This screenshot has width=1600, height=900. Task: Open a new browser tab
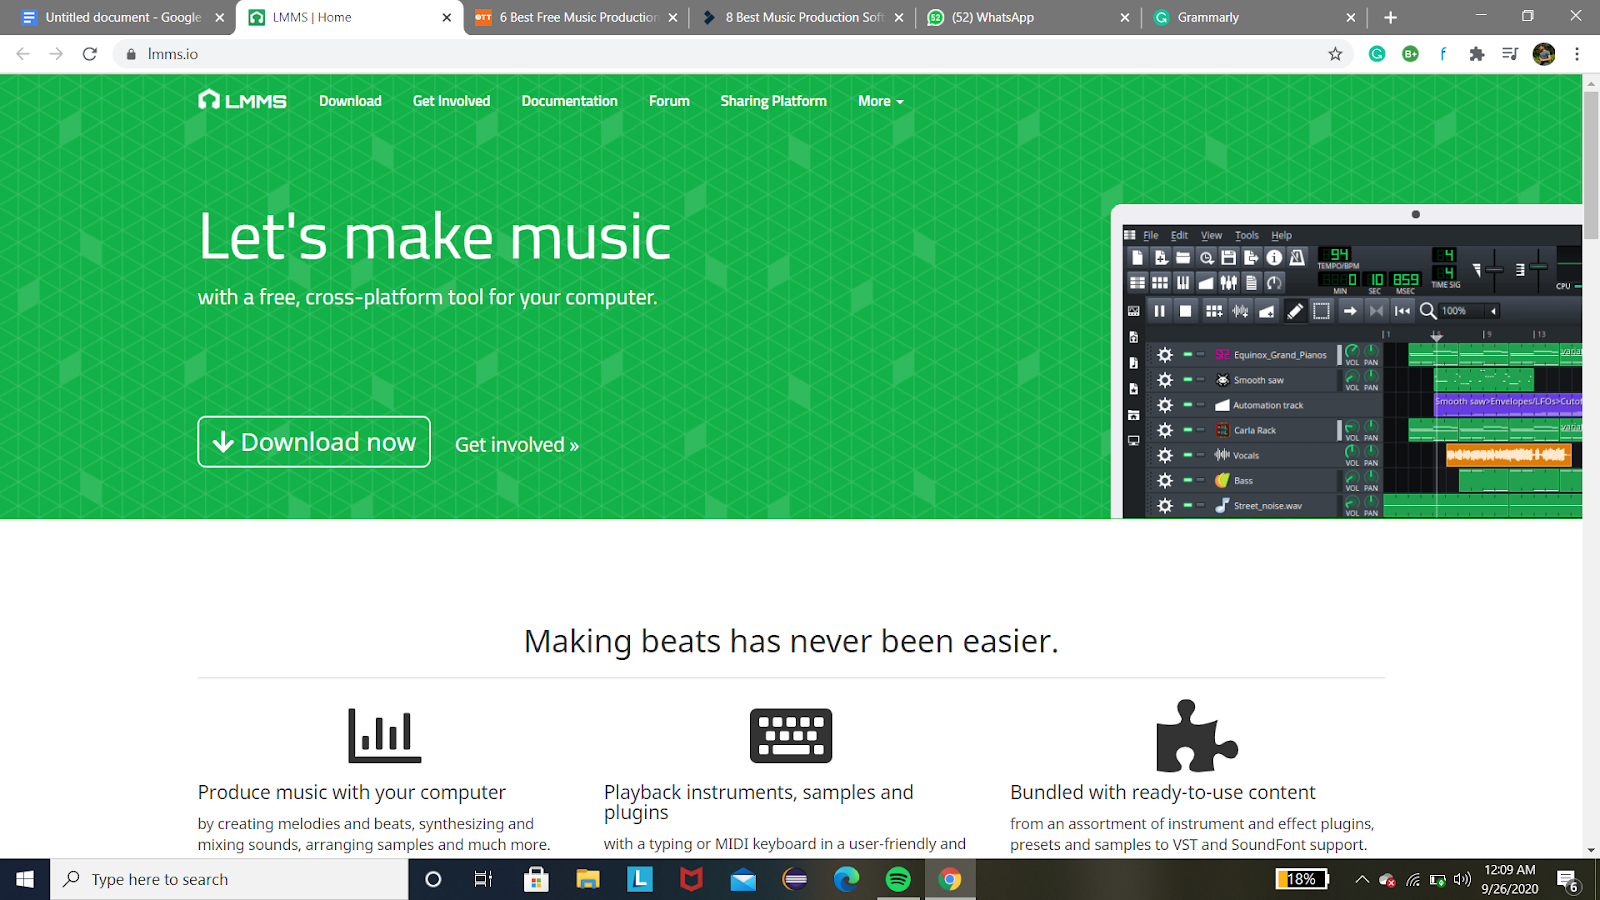tap(1390, 17)
